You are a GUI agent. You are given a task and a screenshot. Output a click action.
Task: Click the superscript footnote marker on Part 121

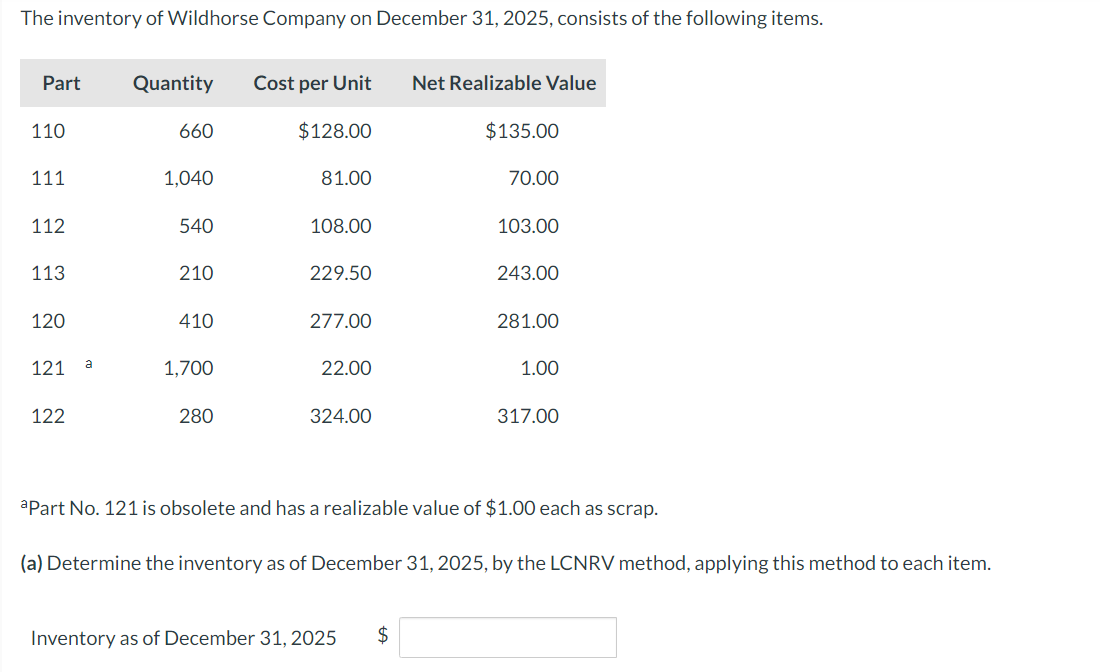[88, 362]
